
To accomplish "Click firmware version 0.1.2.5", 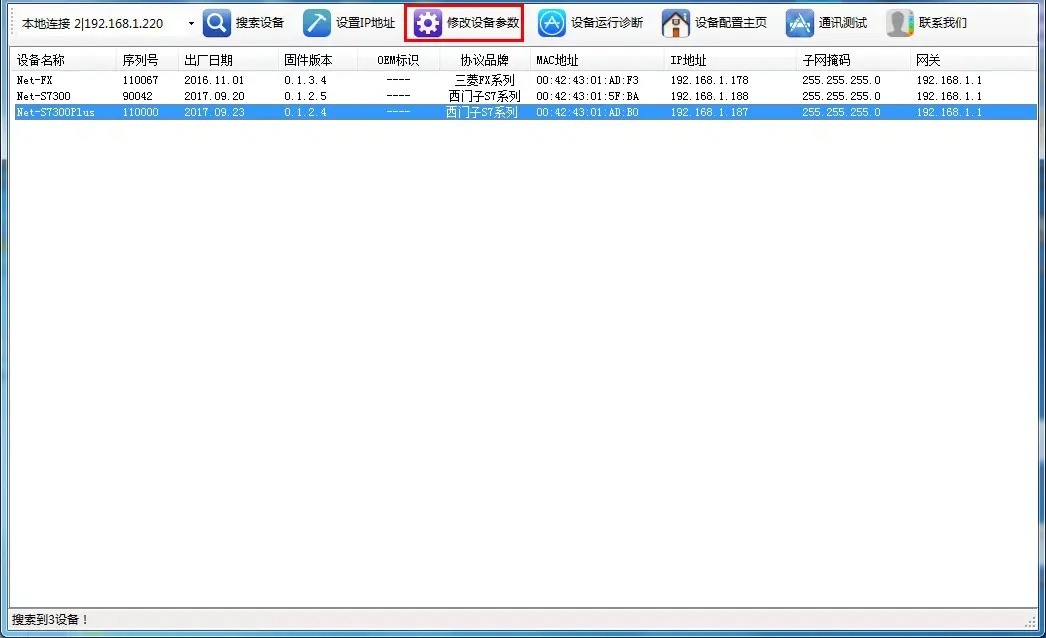I will [305, 96].
